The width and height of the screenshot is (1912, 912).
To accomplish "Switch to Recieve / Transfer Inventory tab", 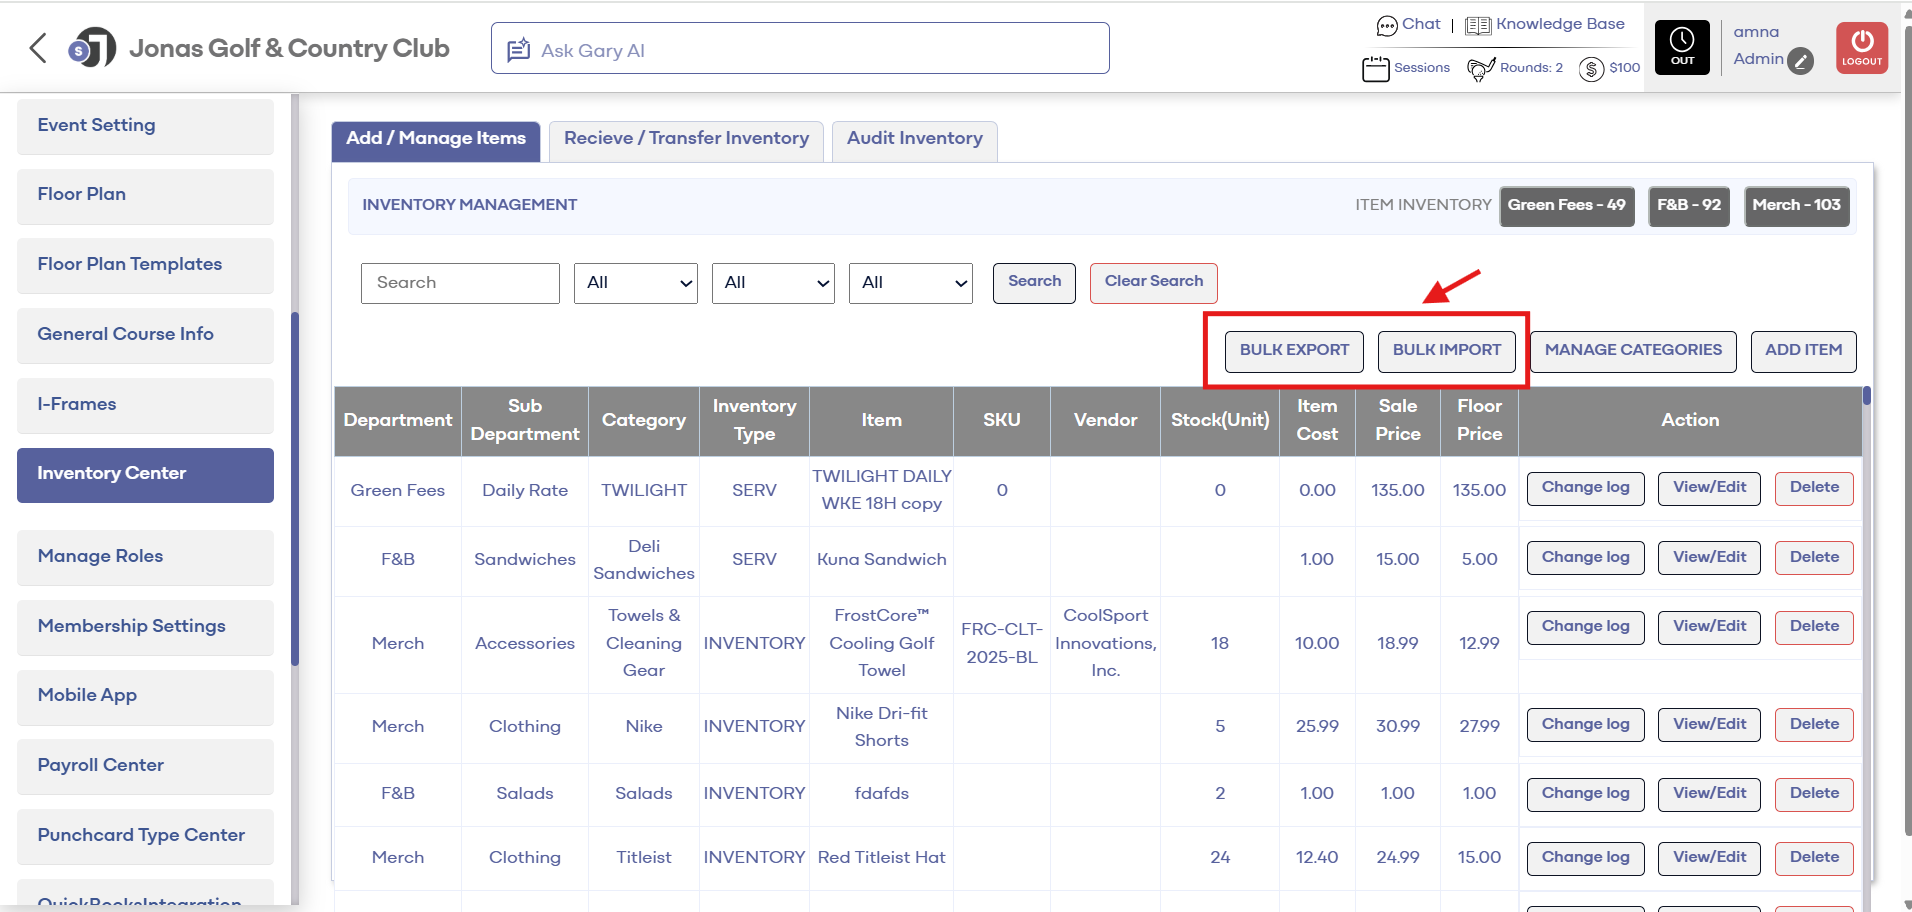I will coord(686,140).
